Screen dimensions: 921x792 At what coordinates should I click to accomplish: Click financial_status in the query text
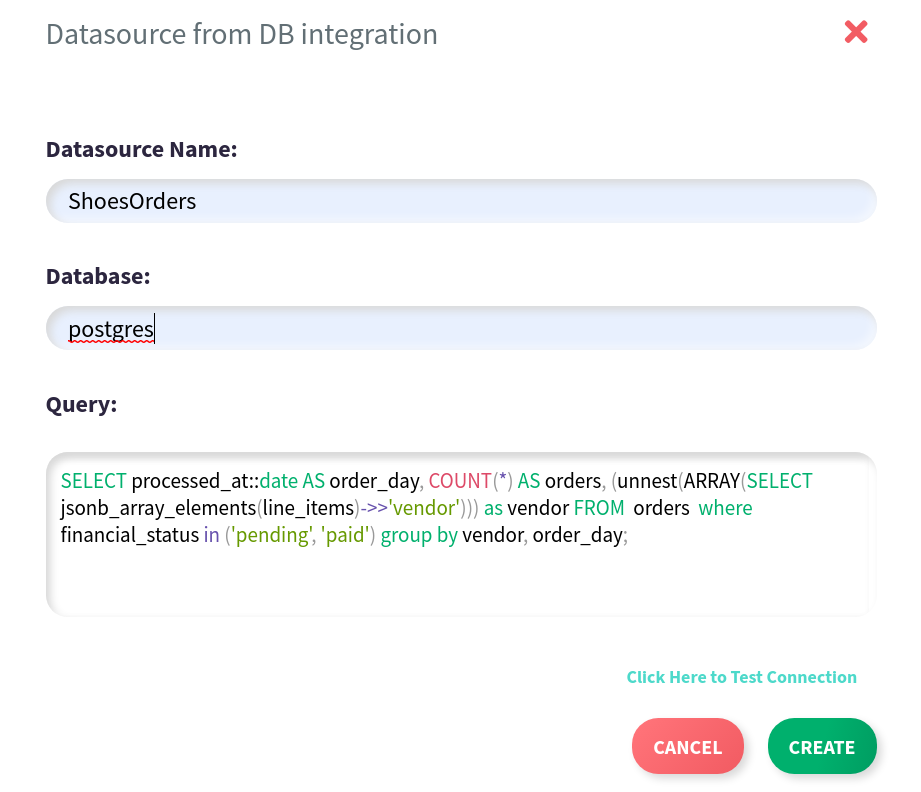click(130, 535)
